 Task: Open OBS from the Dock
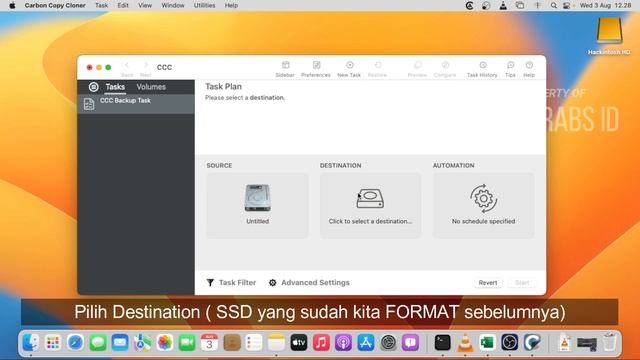(510, 342)
